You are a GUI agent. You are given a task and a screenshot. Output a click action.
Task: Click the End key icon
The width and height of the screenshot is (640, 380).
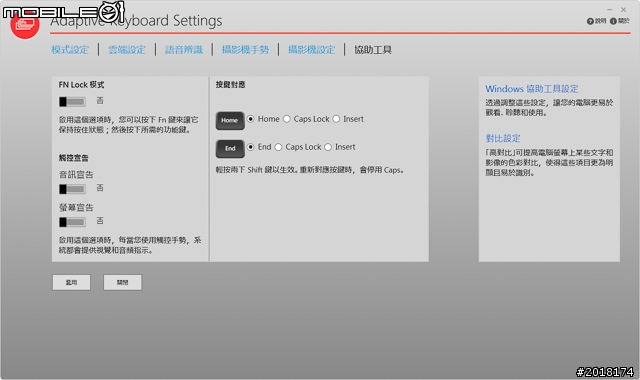coord(230,149)
